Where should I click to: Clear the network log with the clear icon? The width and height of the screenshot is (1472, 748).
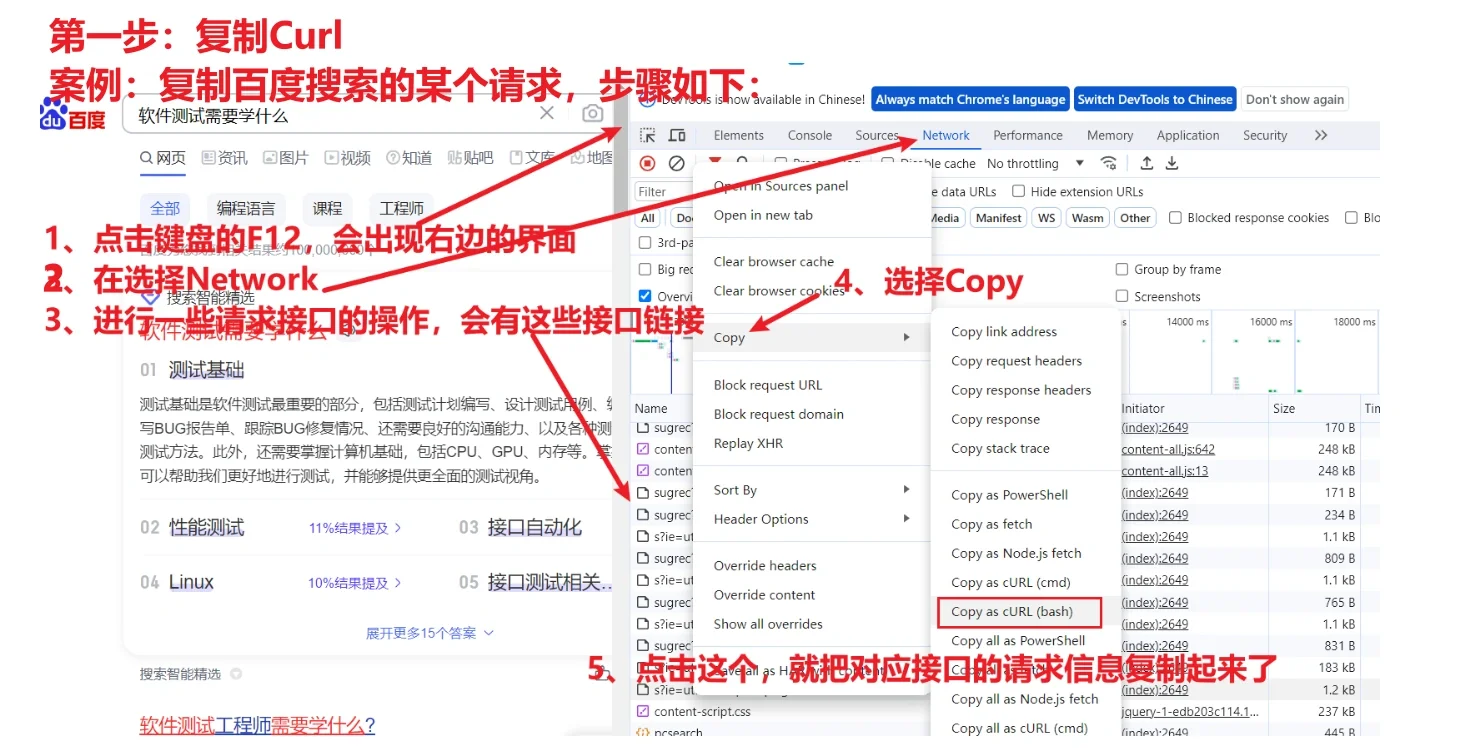[x=676, y=164]
